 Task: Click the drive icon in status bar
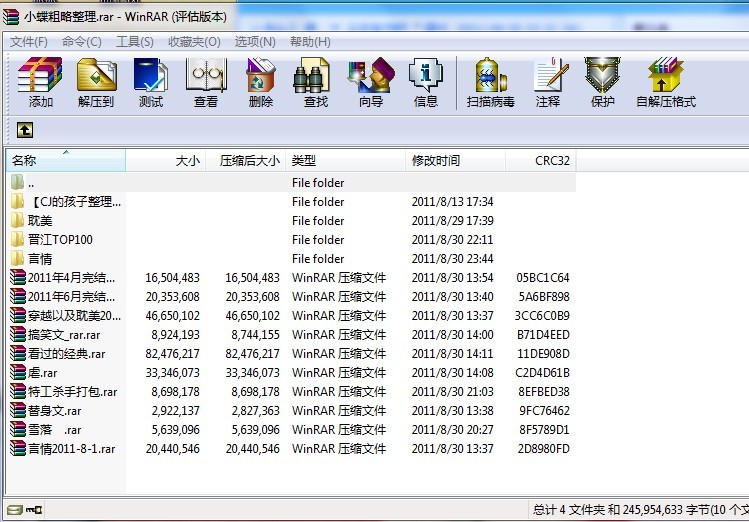pos(14,510)
